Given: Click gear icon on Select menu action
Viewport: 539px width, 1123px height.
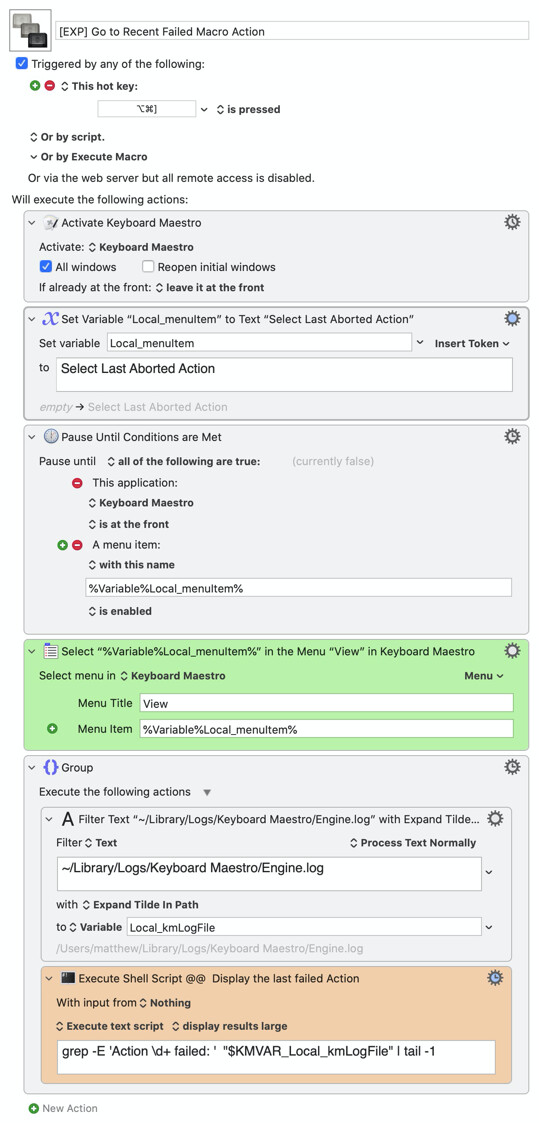Looking at the screenshot, I should click(513, 650).
